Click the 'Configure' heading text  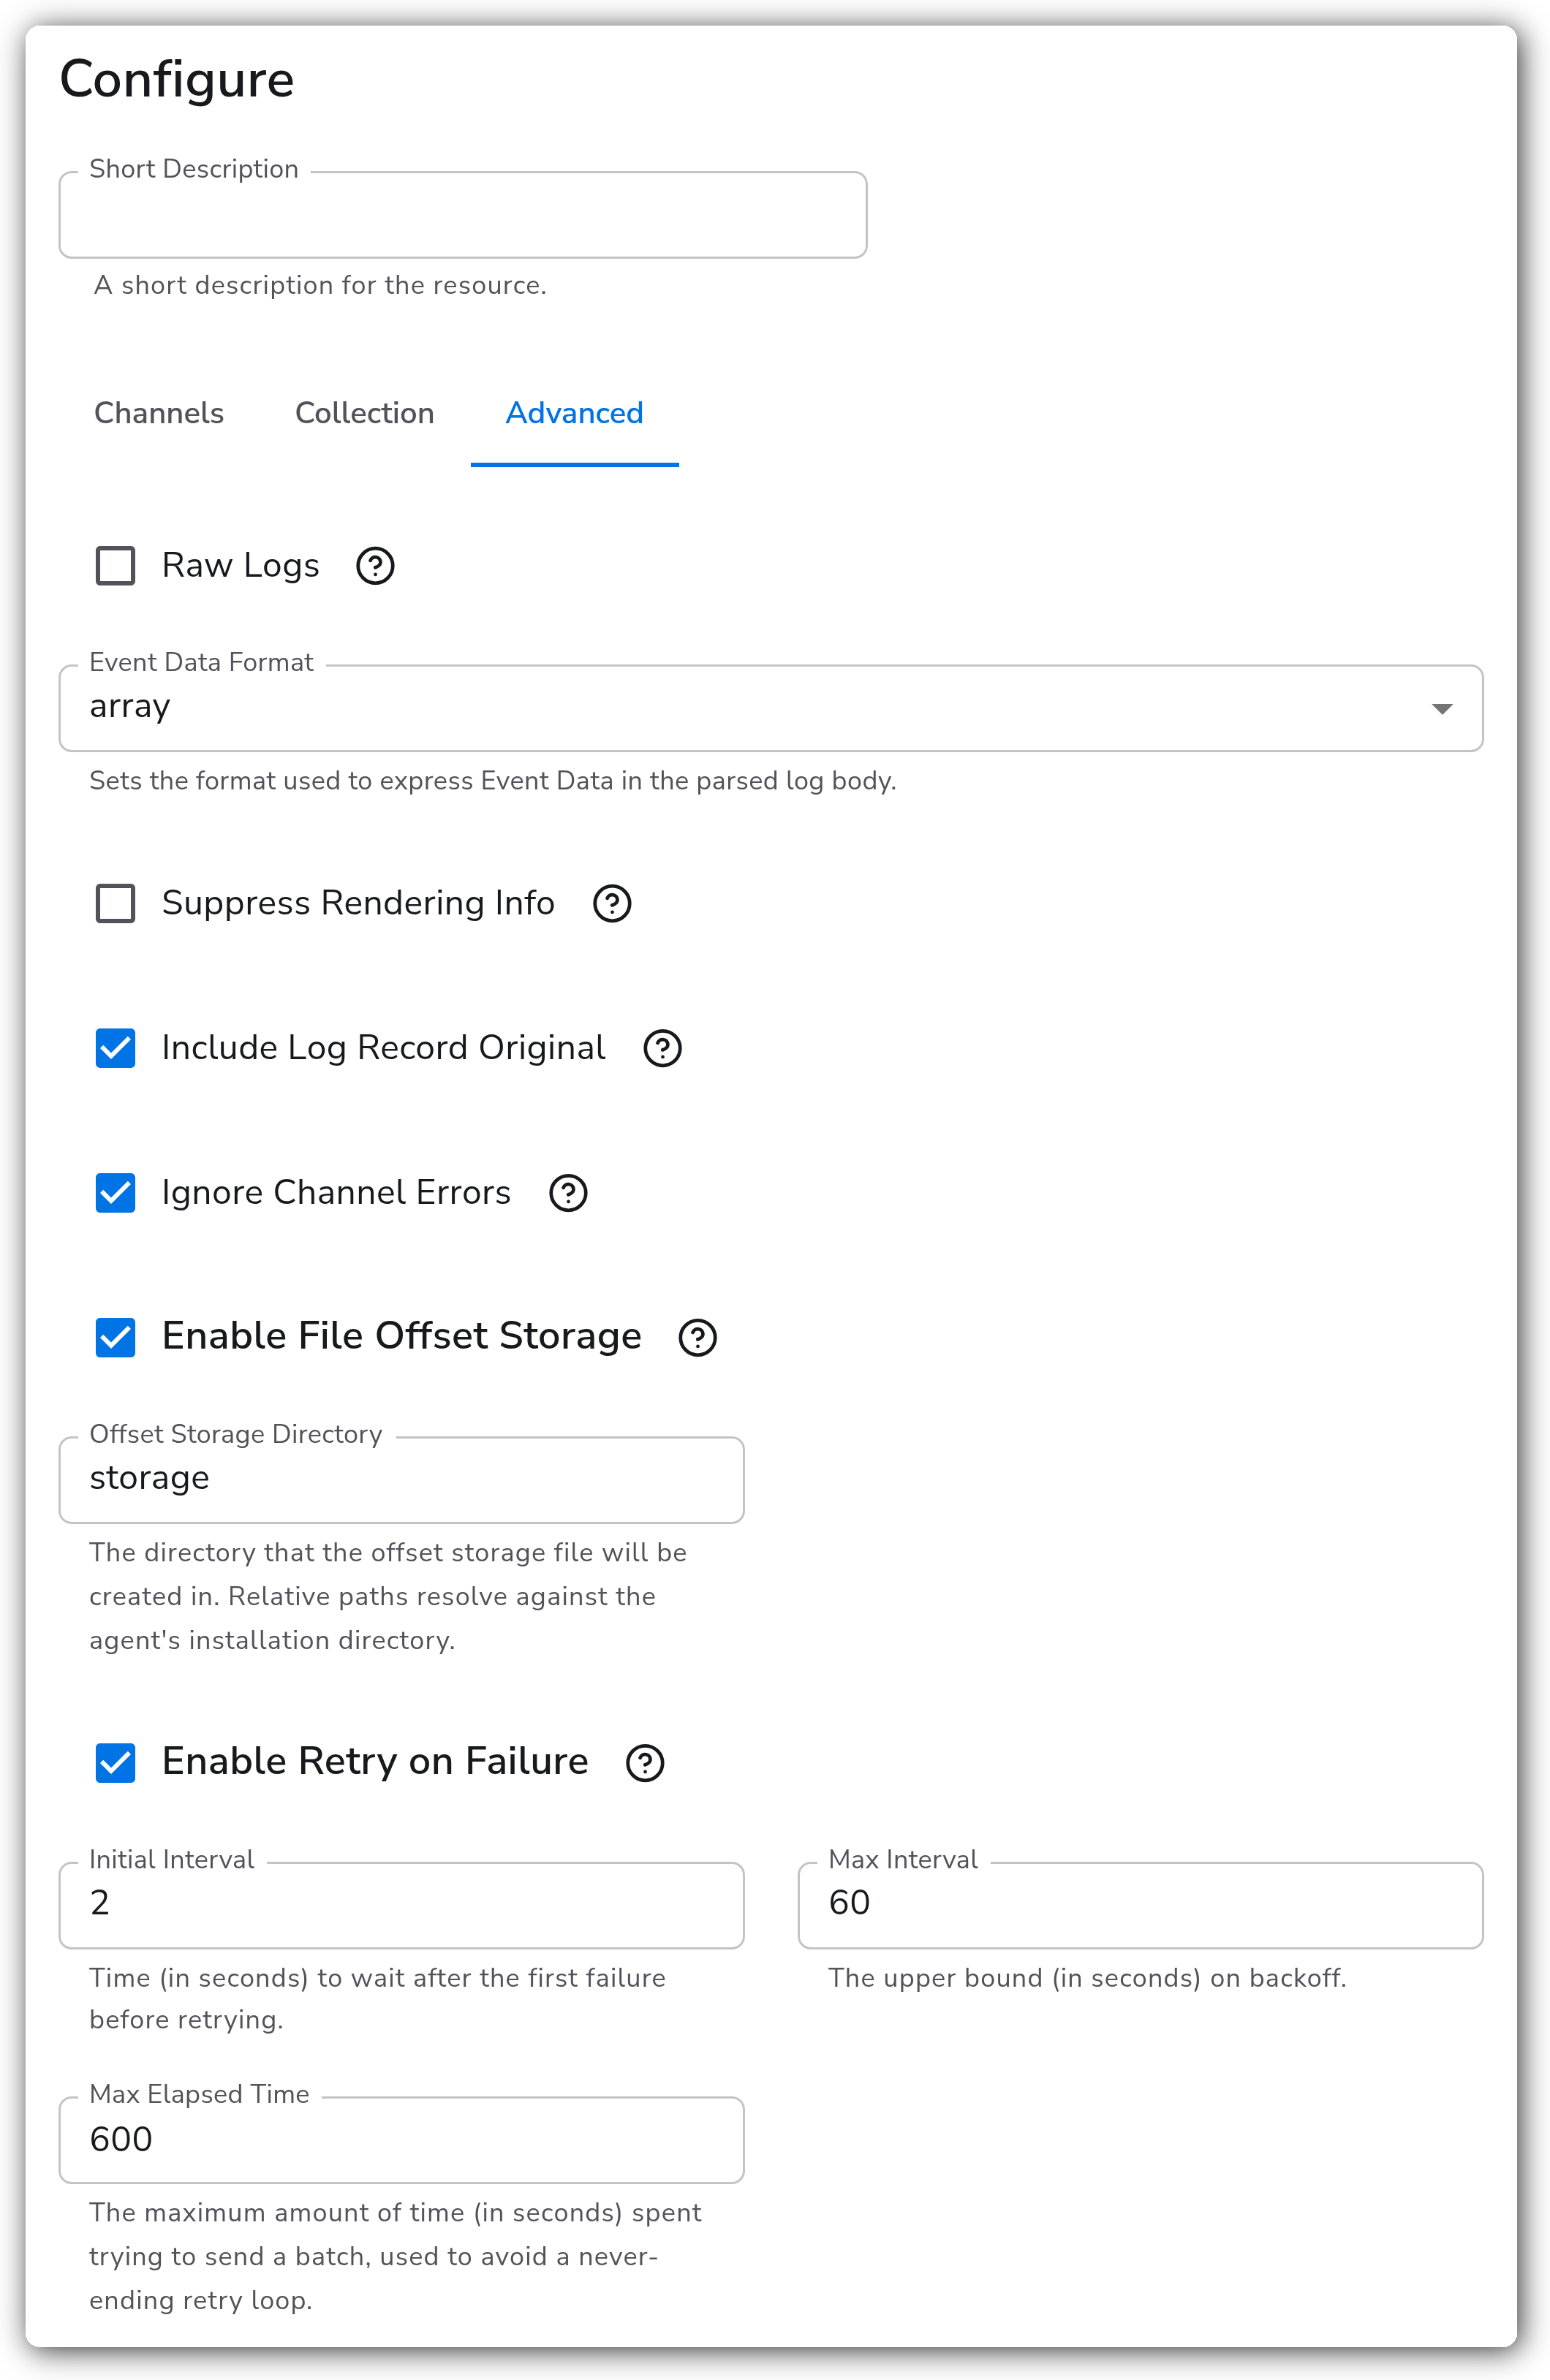pos(177,80)
